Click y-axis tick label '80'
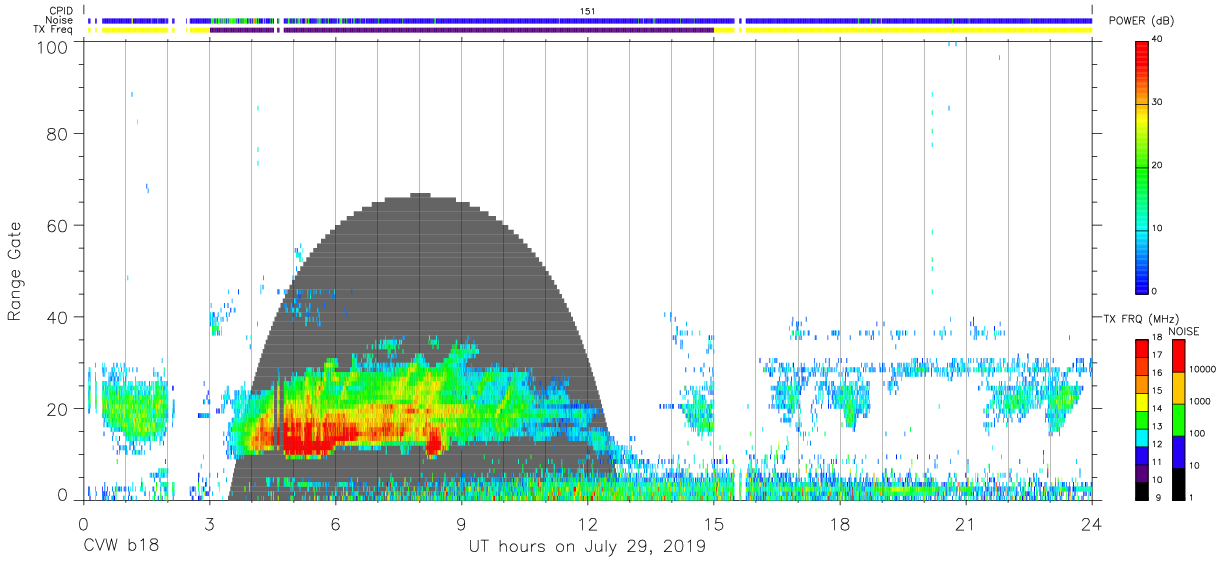 coord(58,134)
